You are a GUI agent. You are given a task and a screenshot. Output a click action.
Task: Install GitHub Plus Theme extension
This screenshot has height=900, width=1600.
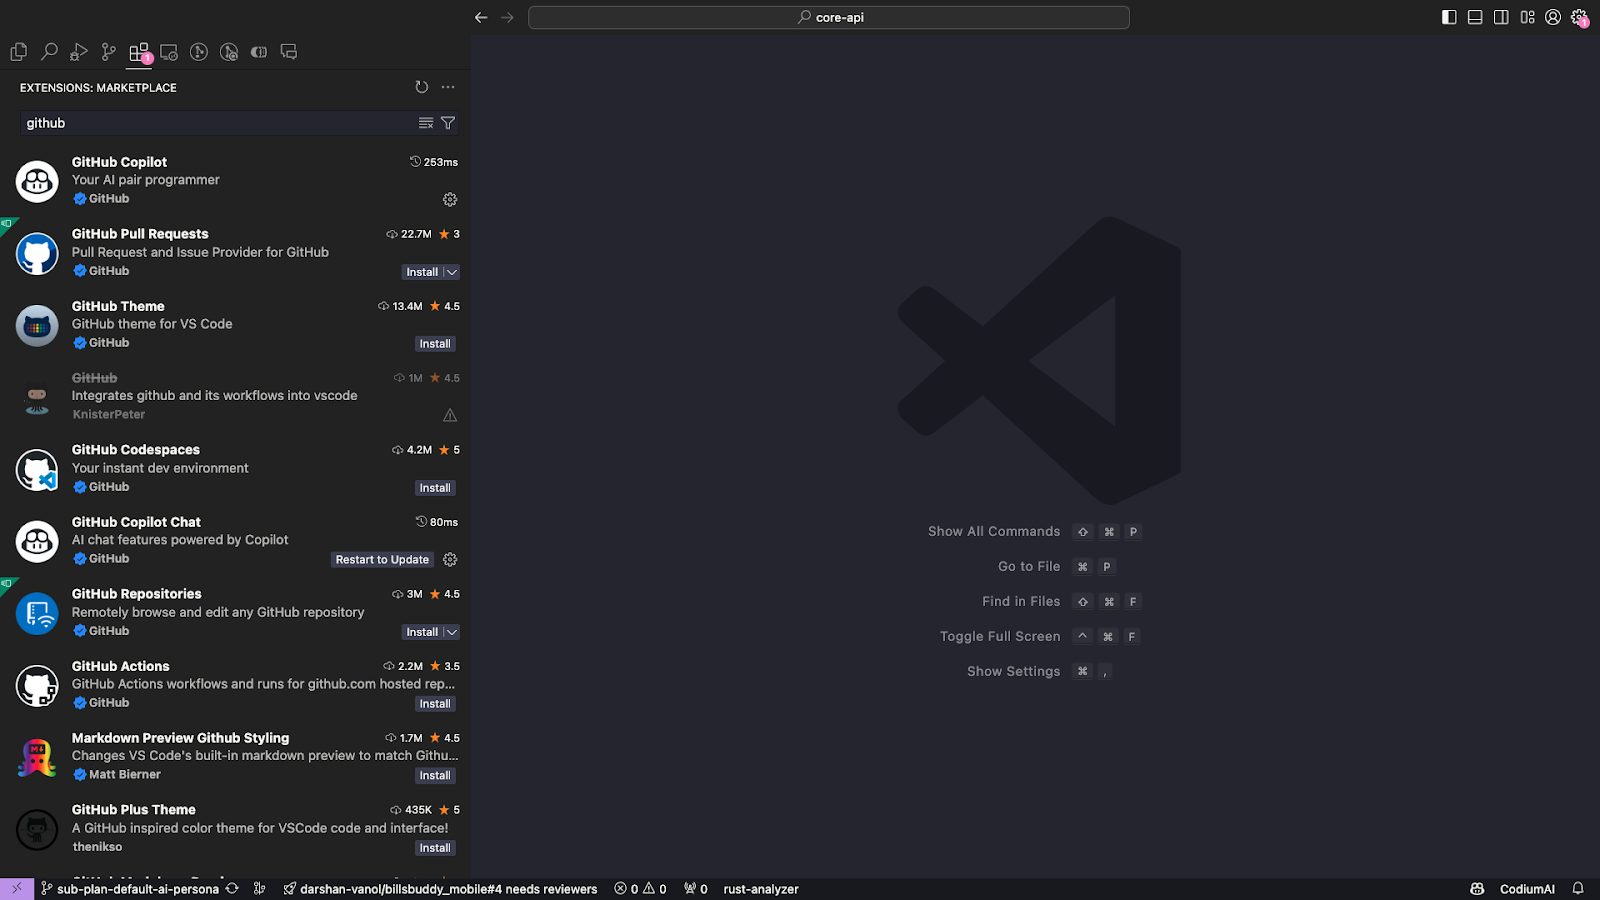(435, 848)
